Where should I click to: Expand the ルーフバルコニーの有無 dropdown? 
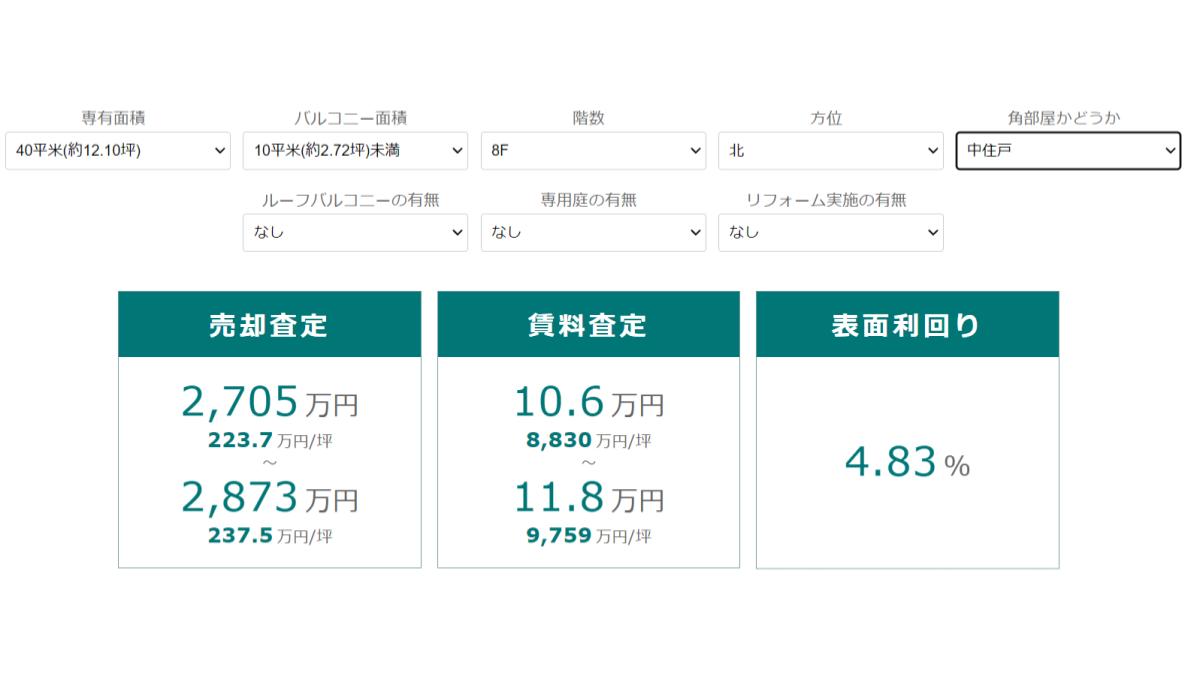355,232
